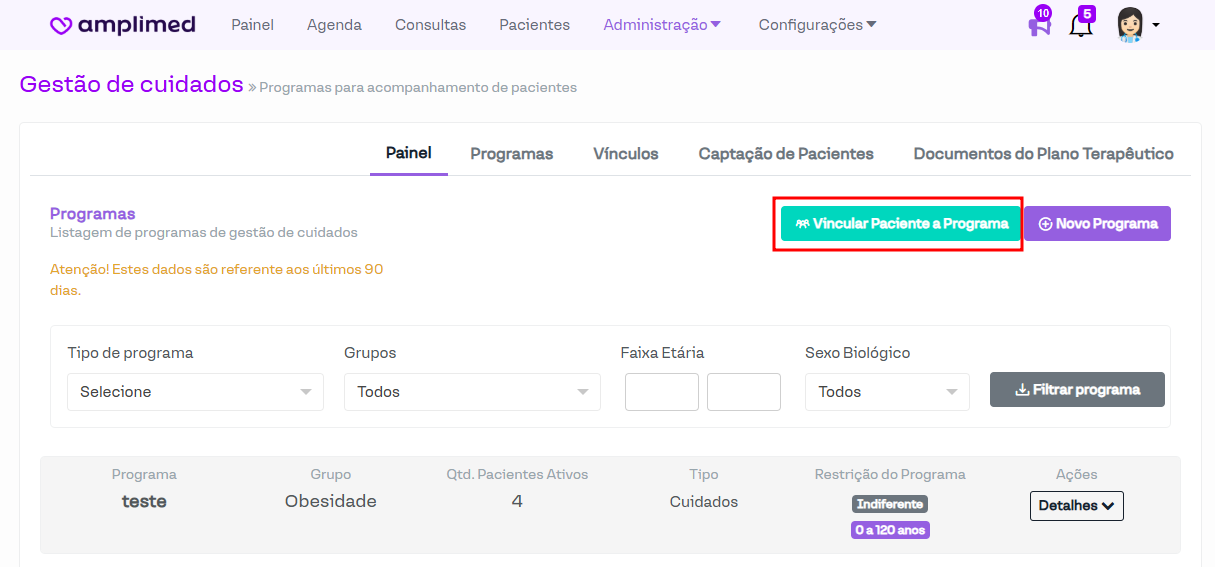Viewport: 1215px width, 567px height.
Task: Expand the Grupos dropdown
Action: coord(472,392)
